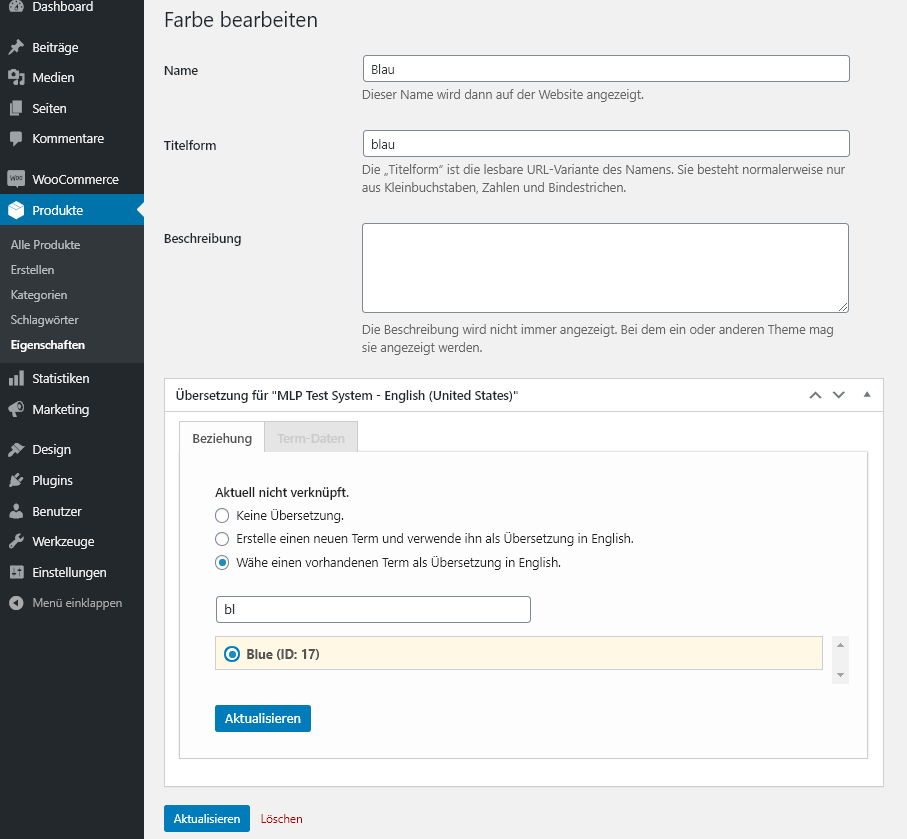Open the WooCommerce logo icon
Screen dimensions: 907x839
click(x=16, y=179)
